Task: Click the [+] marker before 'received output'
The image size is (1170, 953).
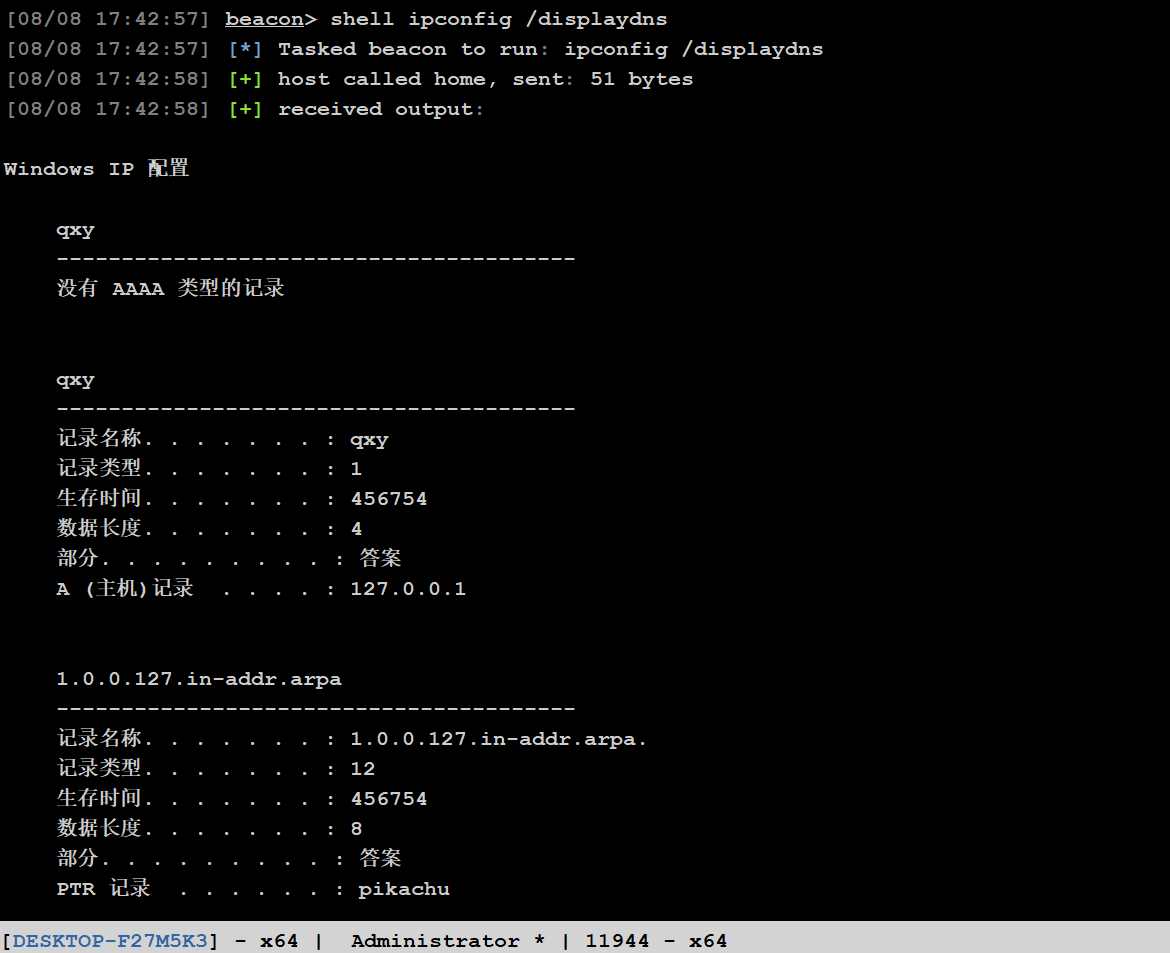Action: (x=245, y=109)
